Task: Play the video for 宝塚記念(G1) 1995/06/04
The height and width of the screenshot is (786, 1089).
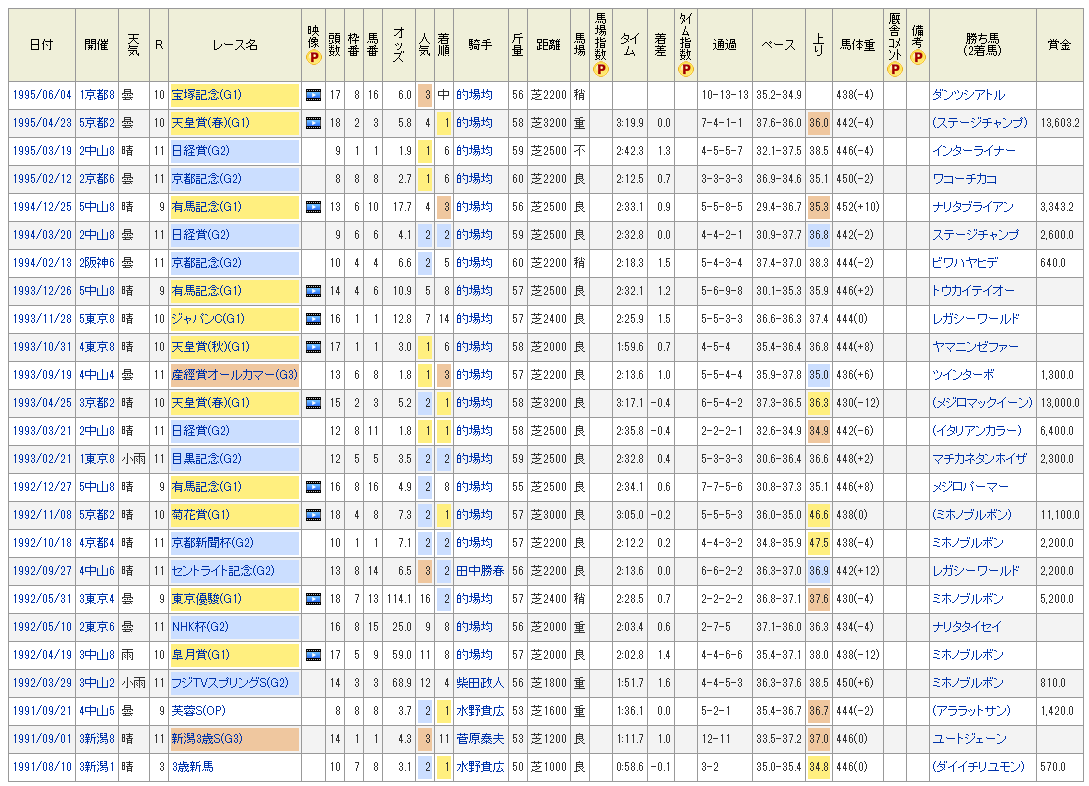Action: [313, 95]
